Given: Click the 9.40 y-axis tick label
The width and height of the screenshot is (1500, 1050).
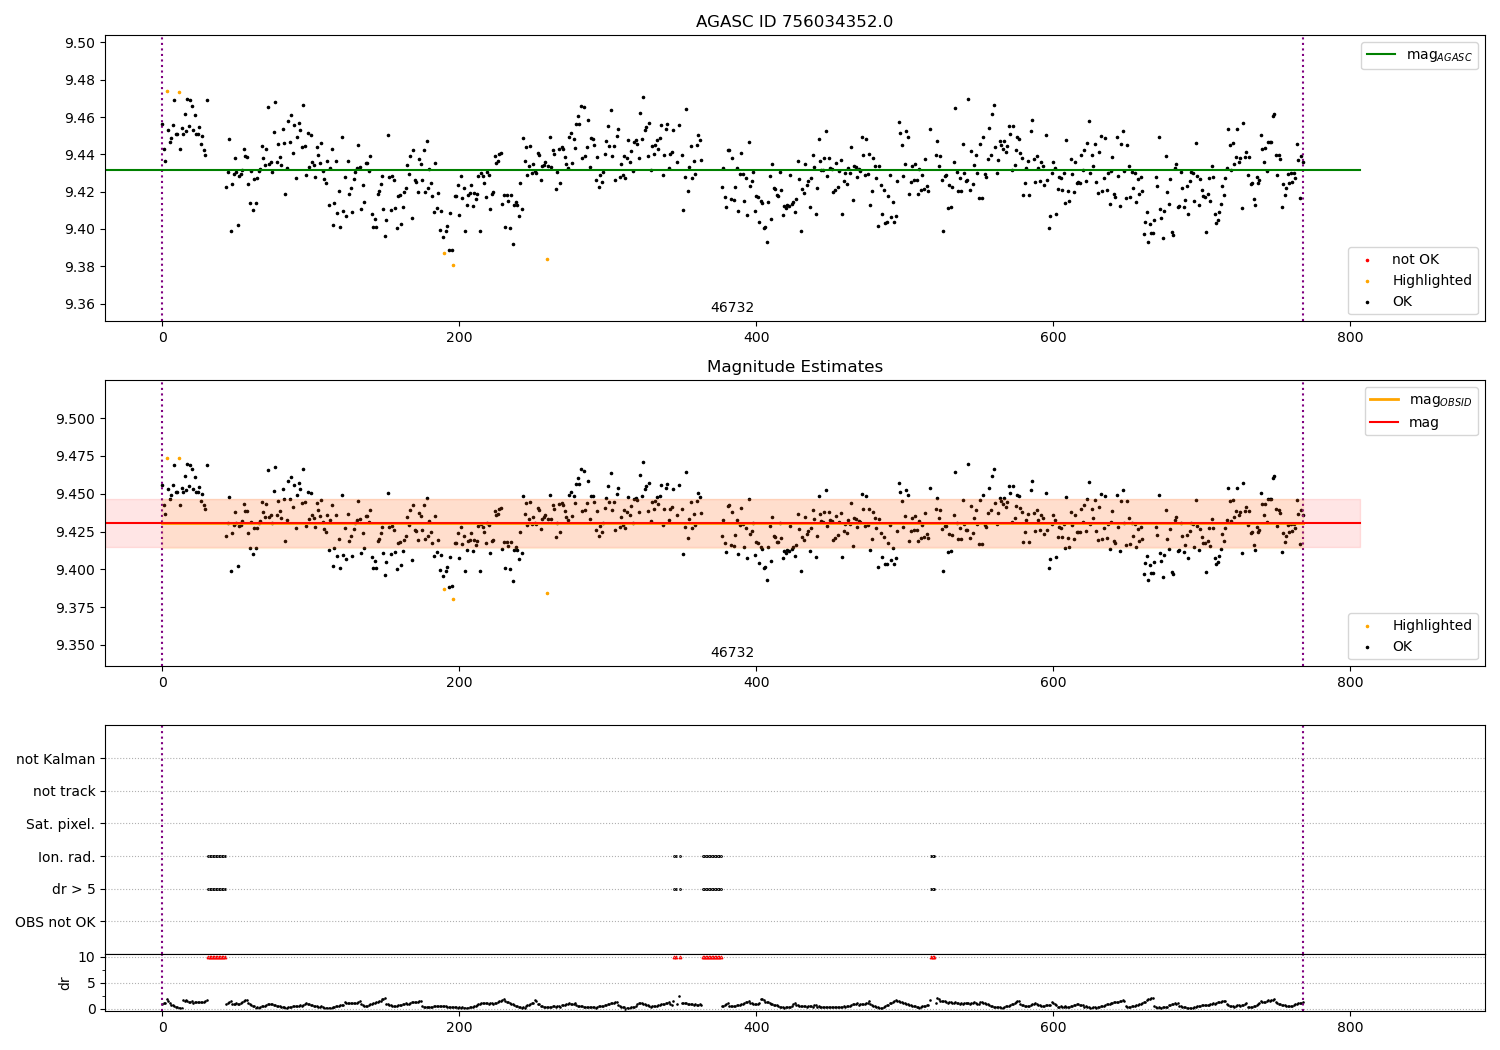Looking at the screenshot, I should pos(79,230).
